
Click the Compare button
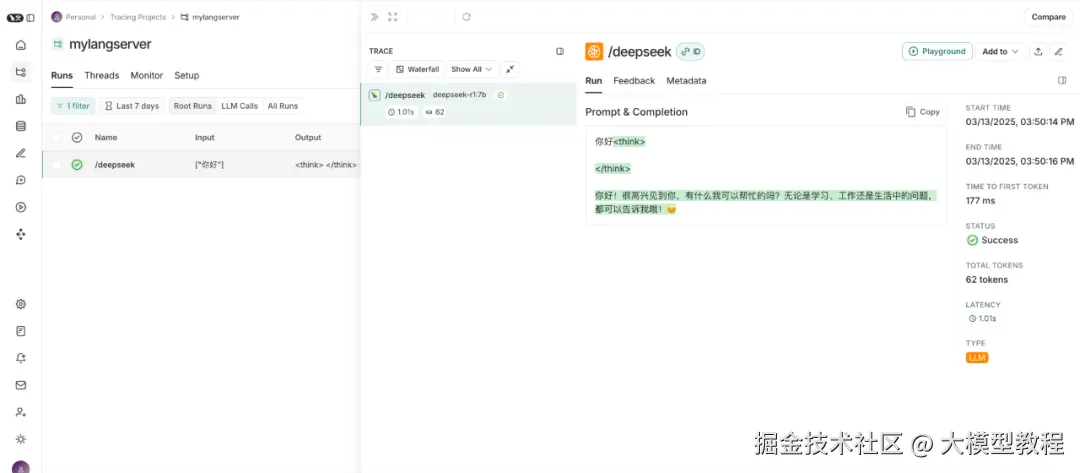(1048, 17)
